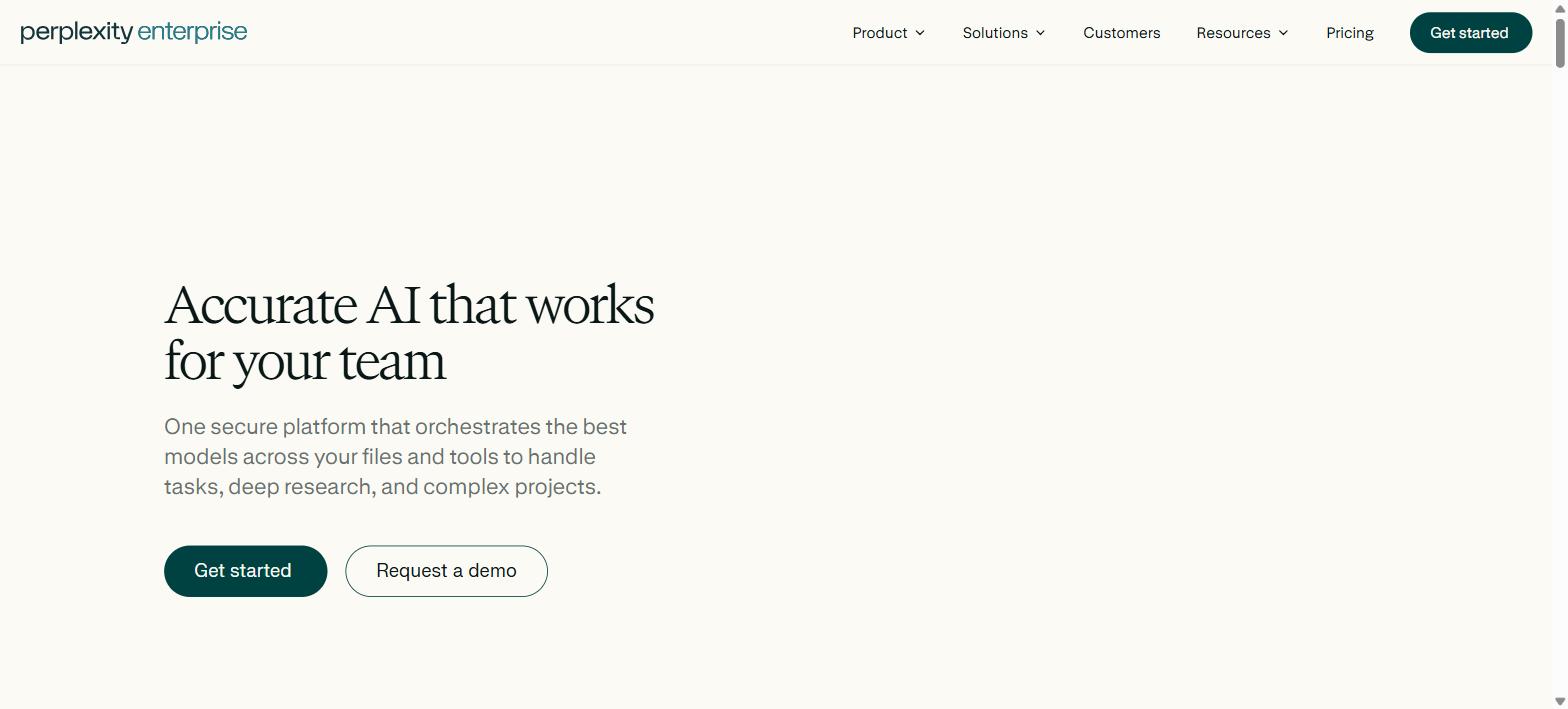The height and width of the screenshot is (709, 1568).
Task: Click the perplexity wordmark in the logo
Action: tap(77, 32)
